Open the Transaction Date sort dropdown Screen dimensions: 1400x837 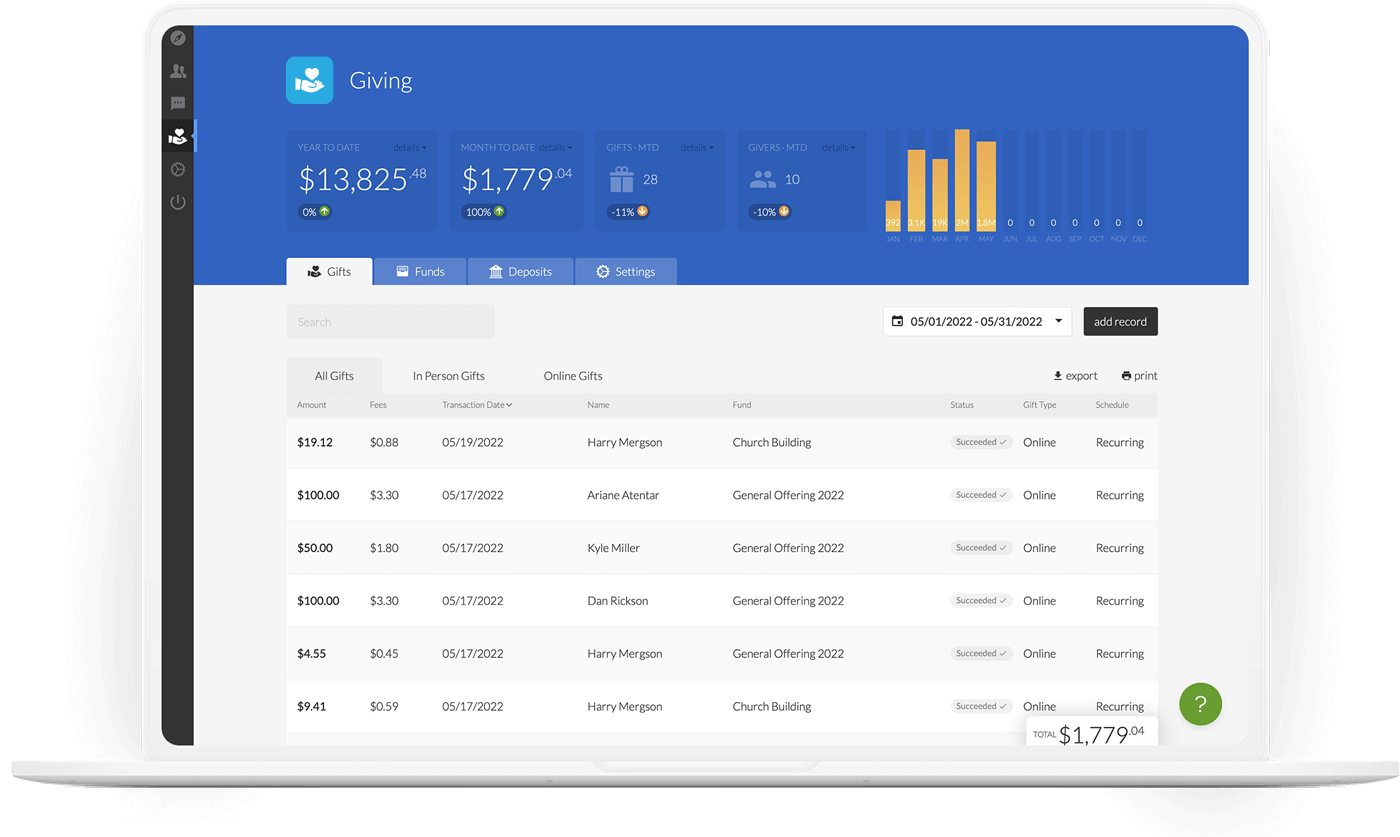(x=477, y=404)
